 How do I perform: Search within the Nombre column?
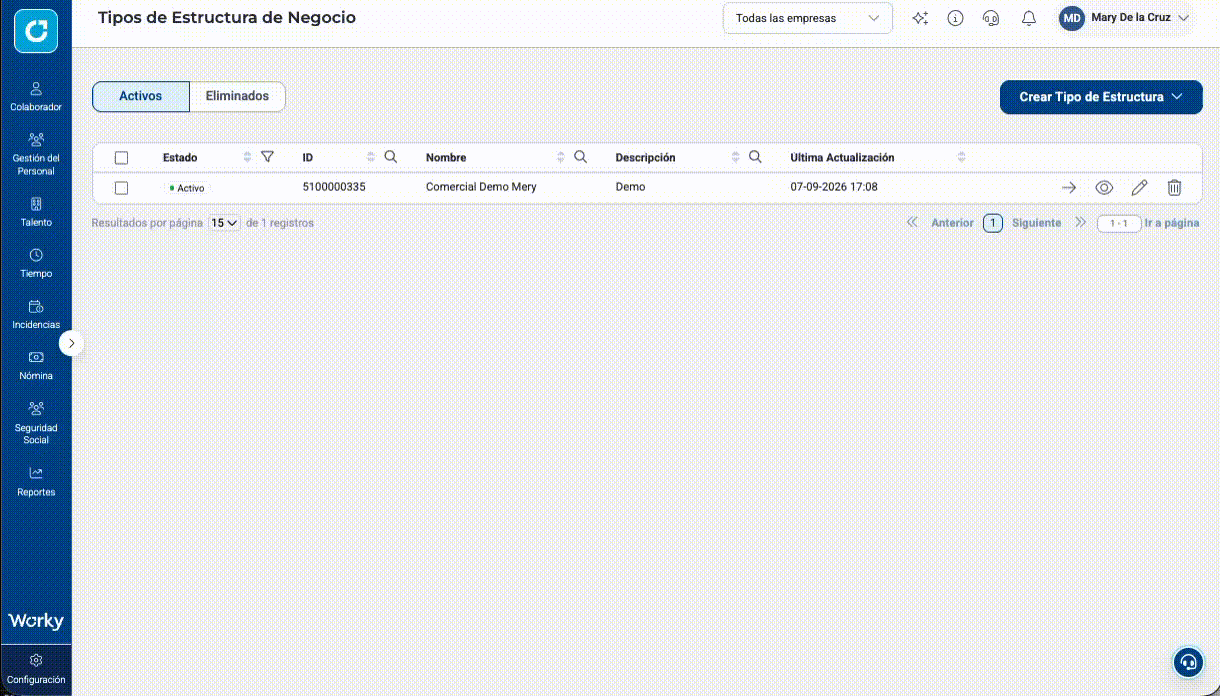coord(580,157)
